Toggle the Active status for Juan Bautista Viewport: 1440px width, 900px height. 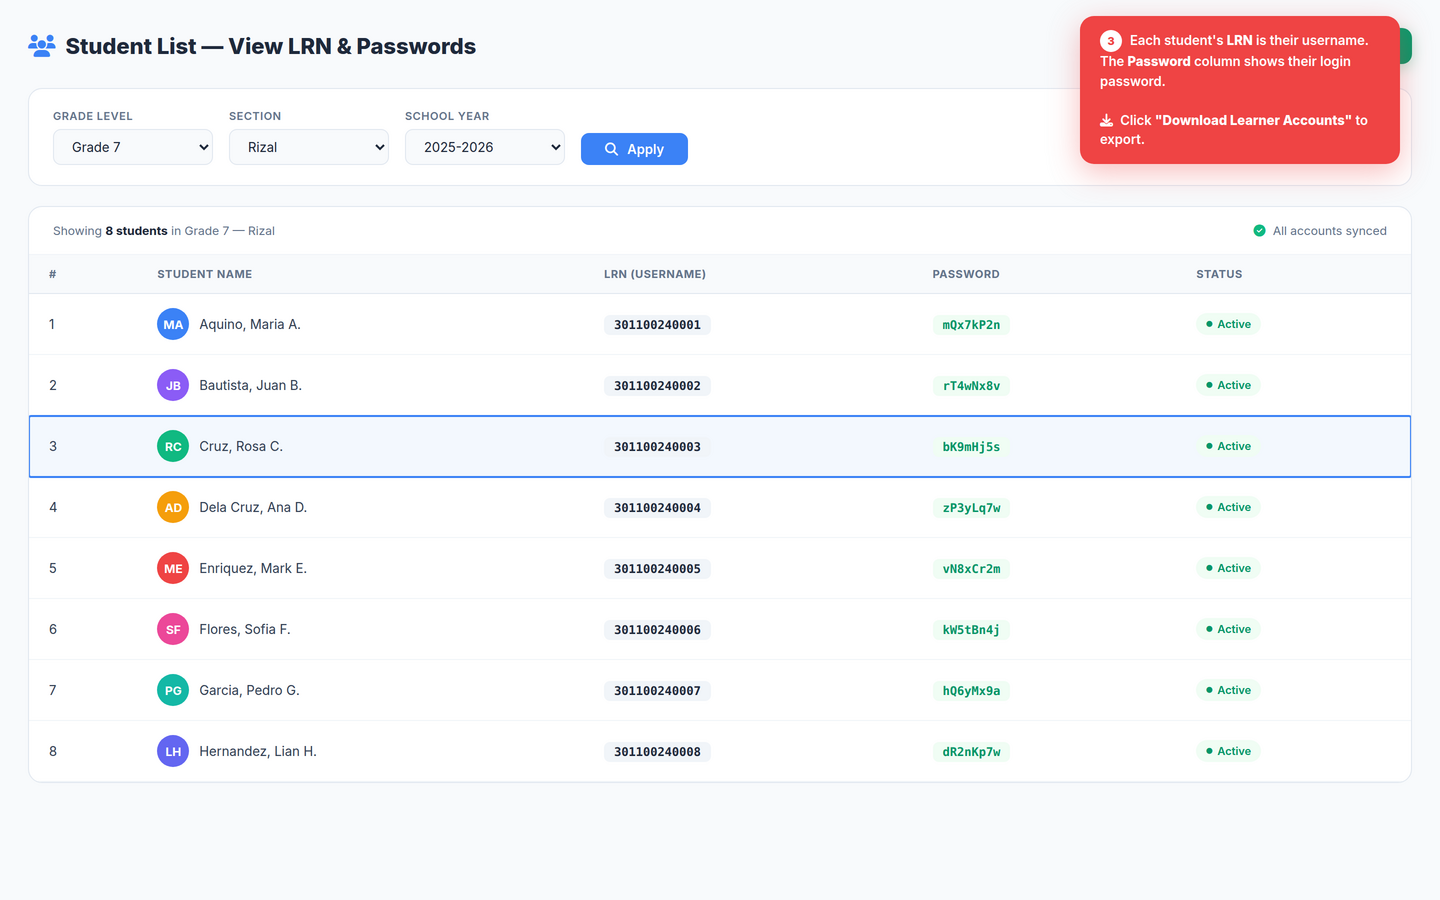pos(1228,385)
